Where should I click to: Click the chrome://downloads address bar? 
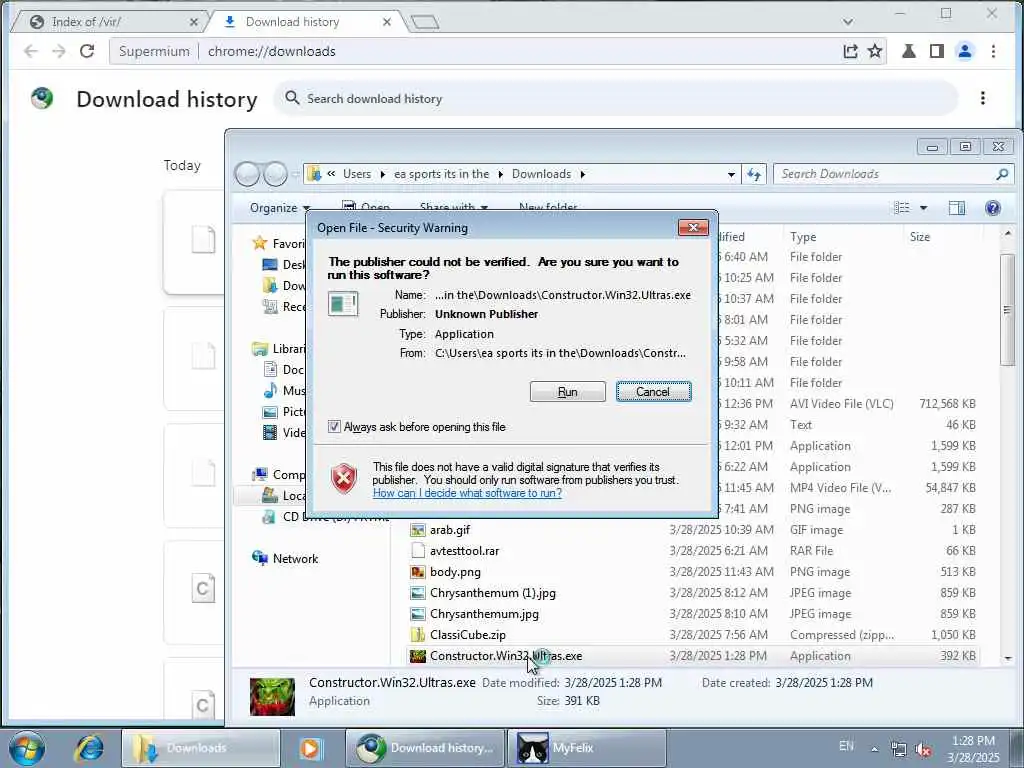pyautogui.click(x=272, y=51)
